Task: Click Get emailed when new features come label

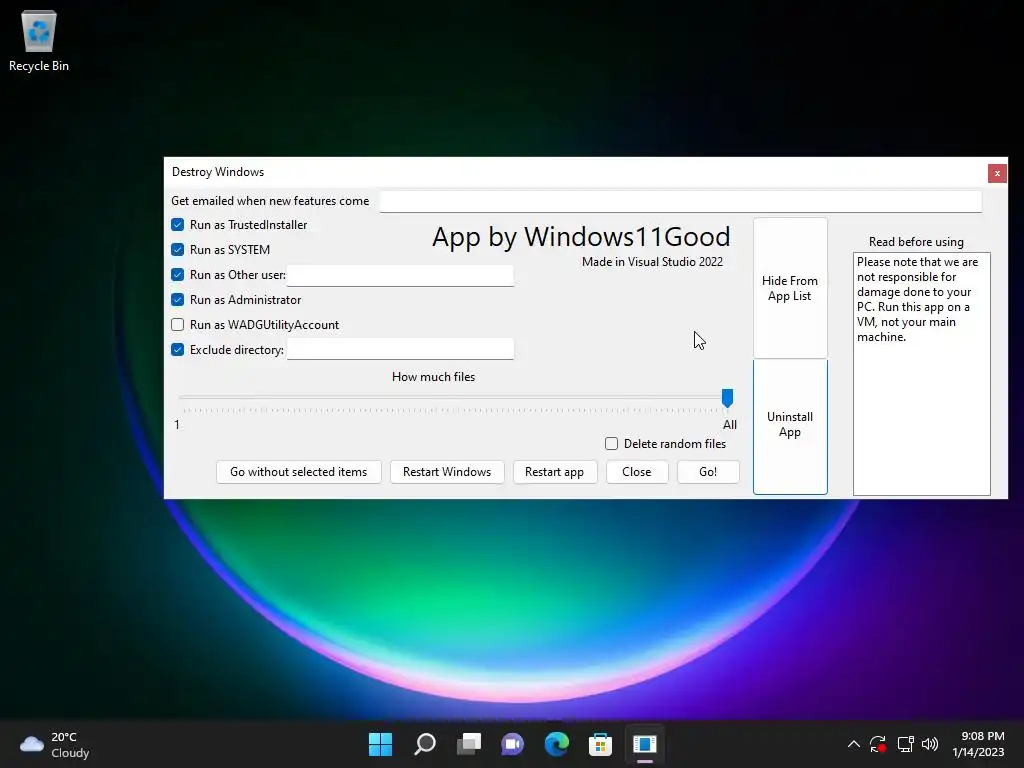Action: [270, 201]
